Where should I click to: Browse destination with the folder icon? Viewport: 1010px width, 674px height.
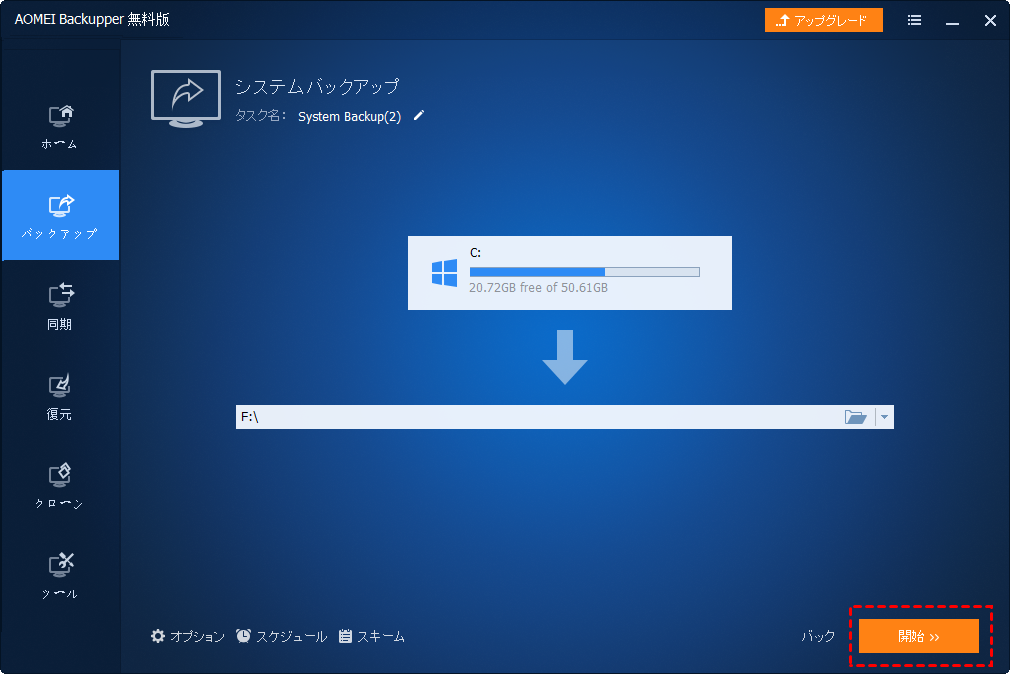point(855,417)
